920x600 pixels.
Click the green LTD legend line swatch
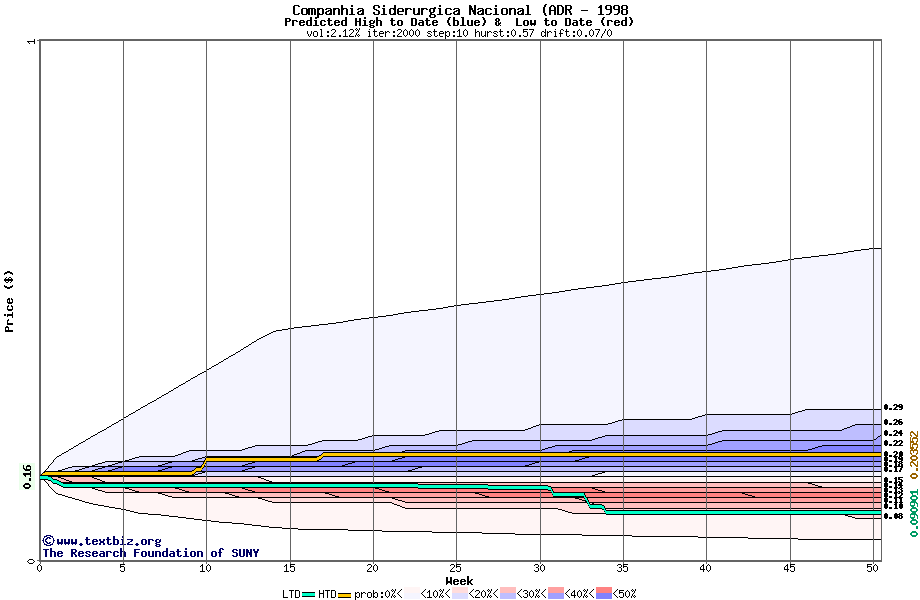309,594
